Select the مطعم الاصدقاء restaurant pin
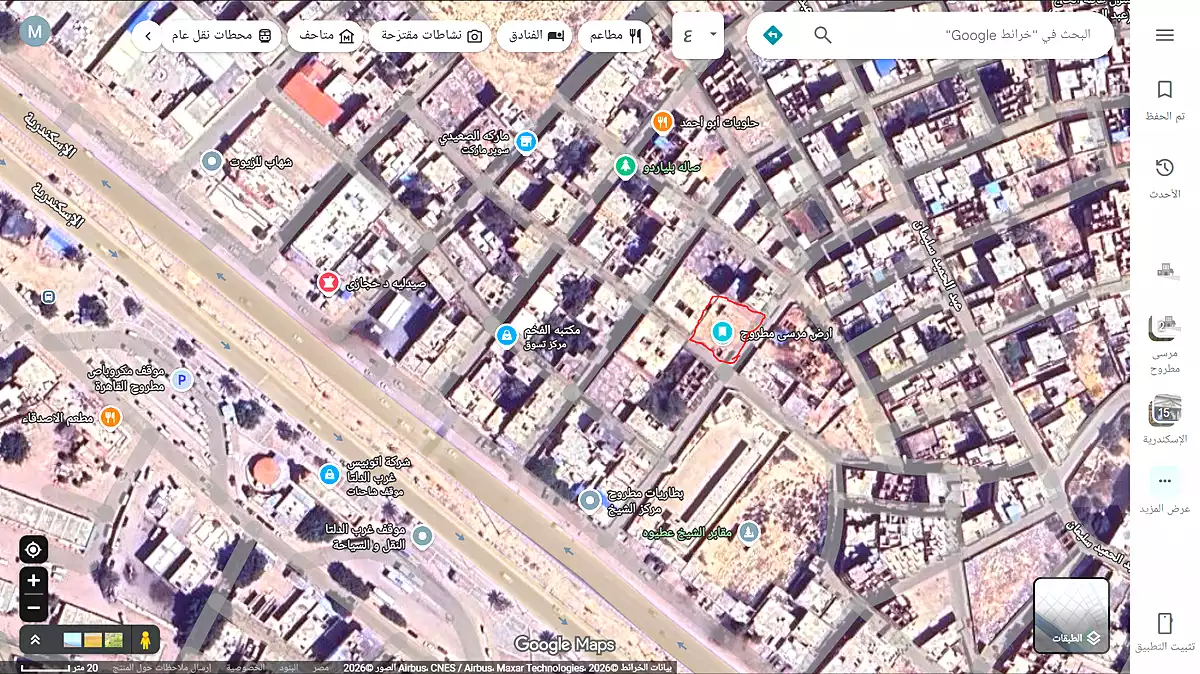The width and height of the screenshot is (1200, 674). (111, 417)
